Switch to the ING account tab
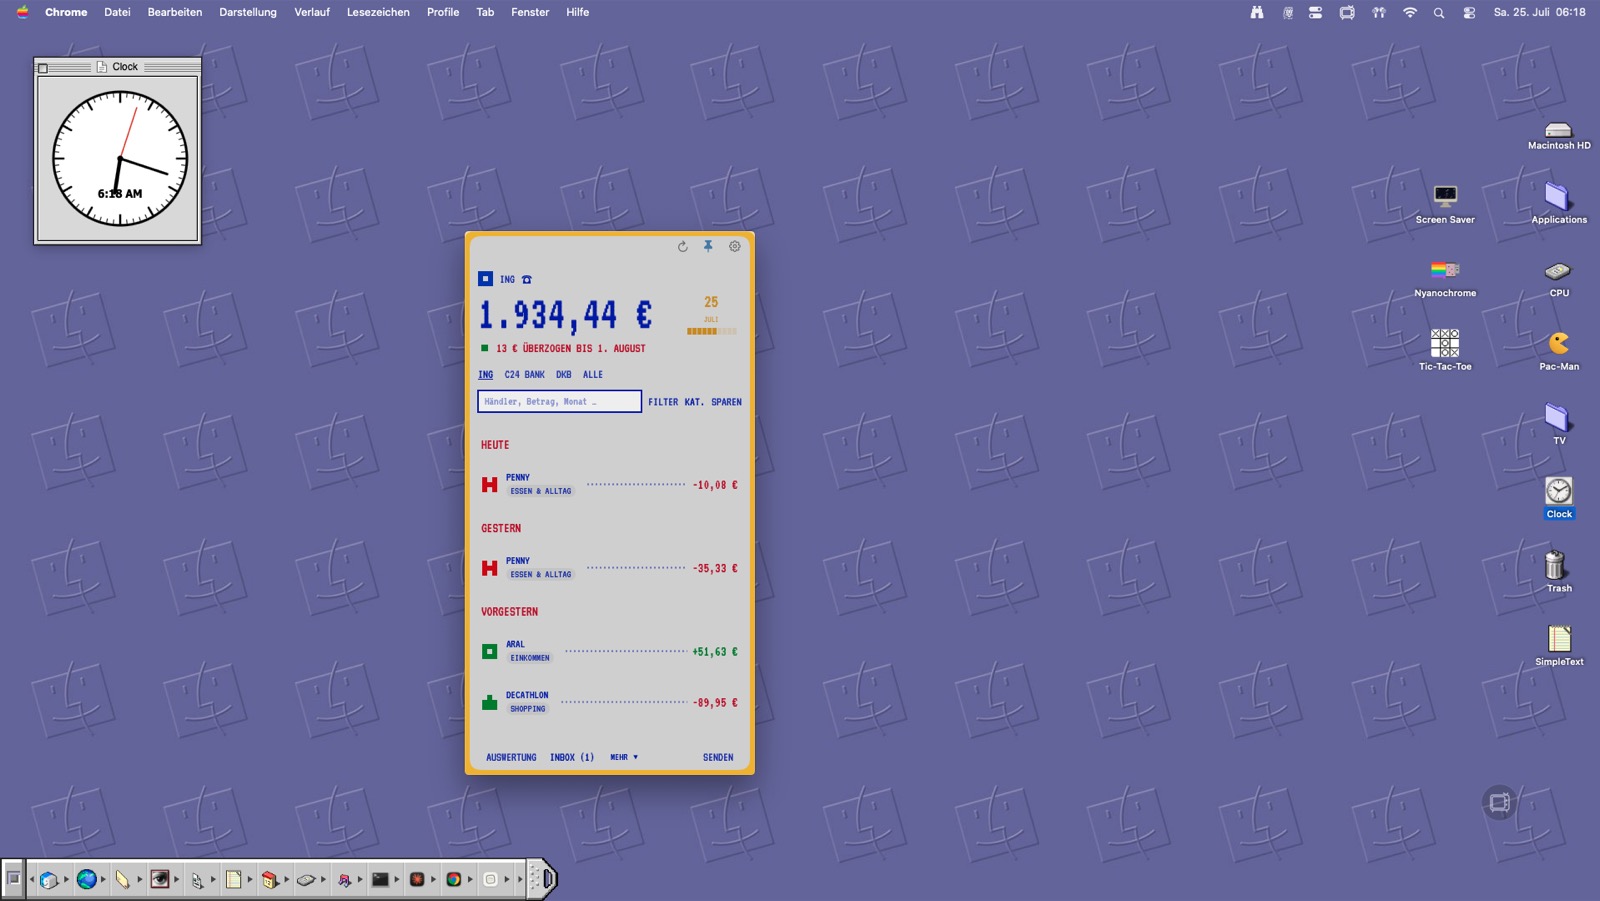The image size is (1600, 901). [x=485, y=375]
